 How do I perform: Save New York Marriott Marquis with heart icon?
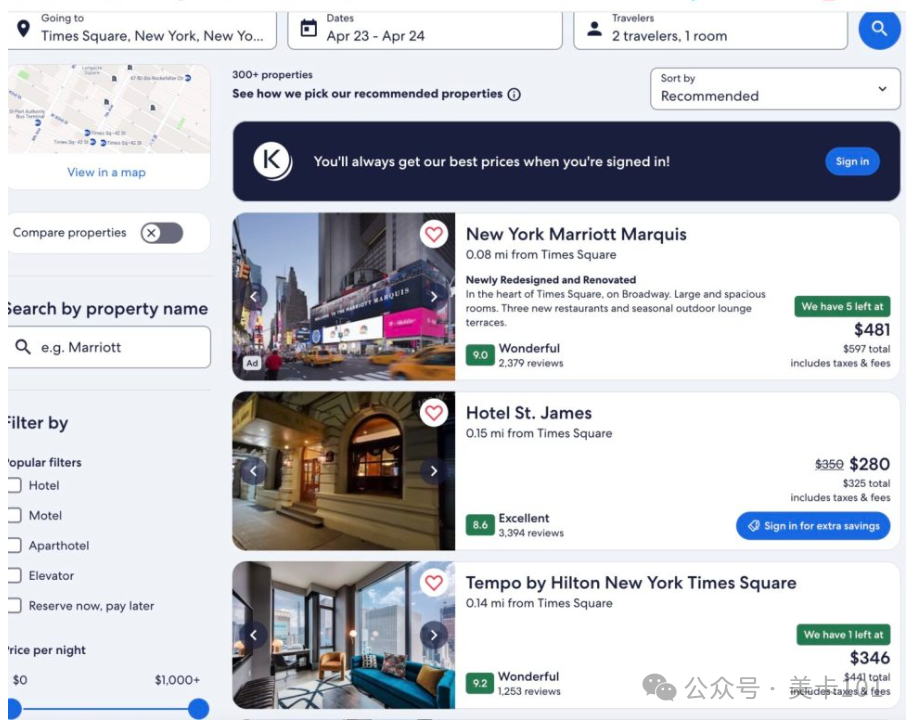[x=434, y=235]
